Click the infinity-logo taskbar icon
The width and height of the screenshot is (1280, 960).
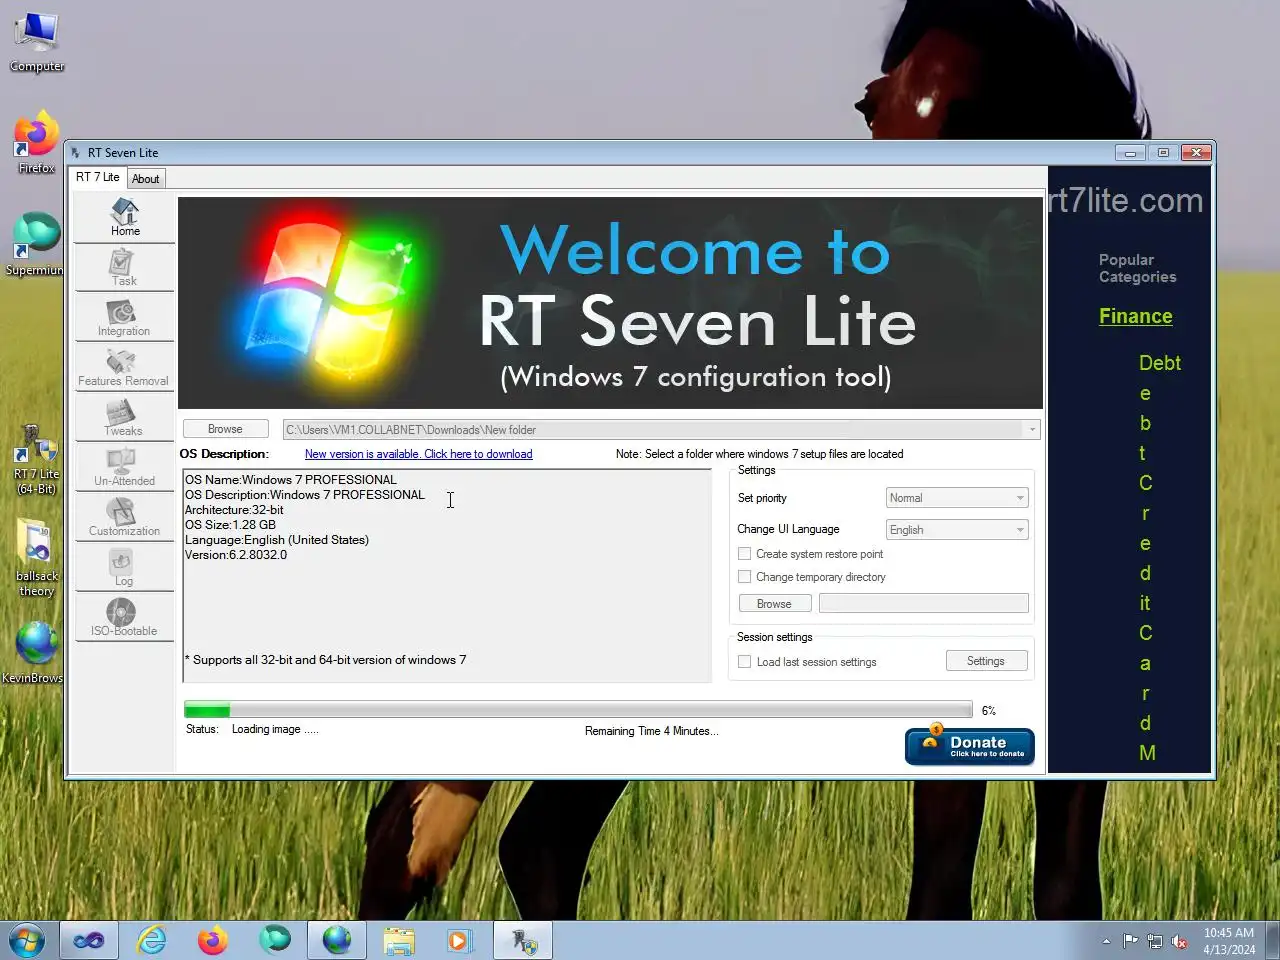(89, 941)
